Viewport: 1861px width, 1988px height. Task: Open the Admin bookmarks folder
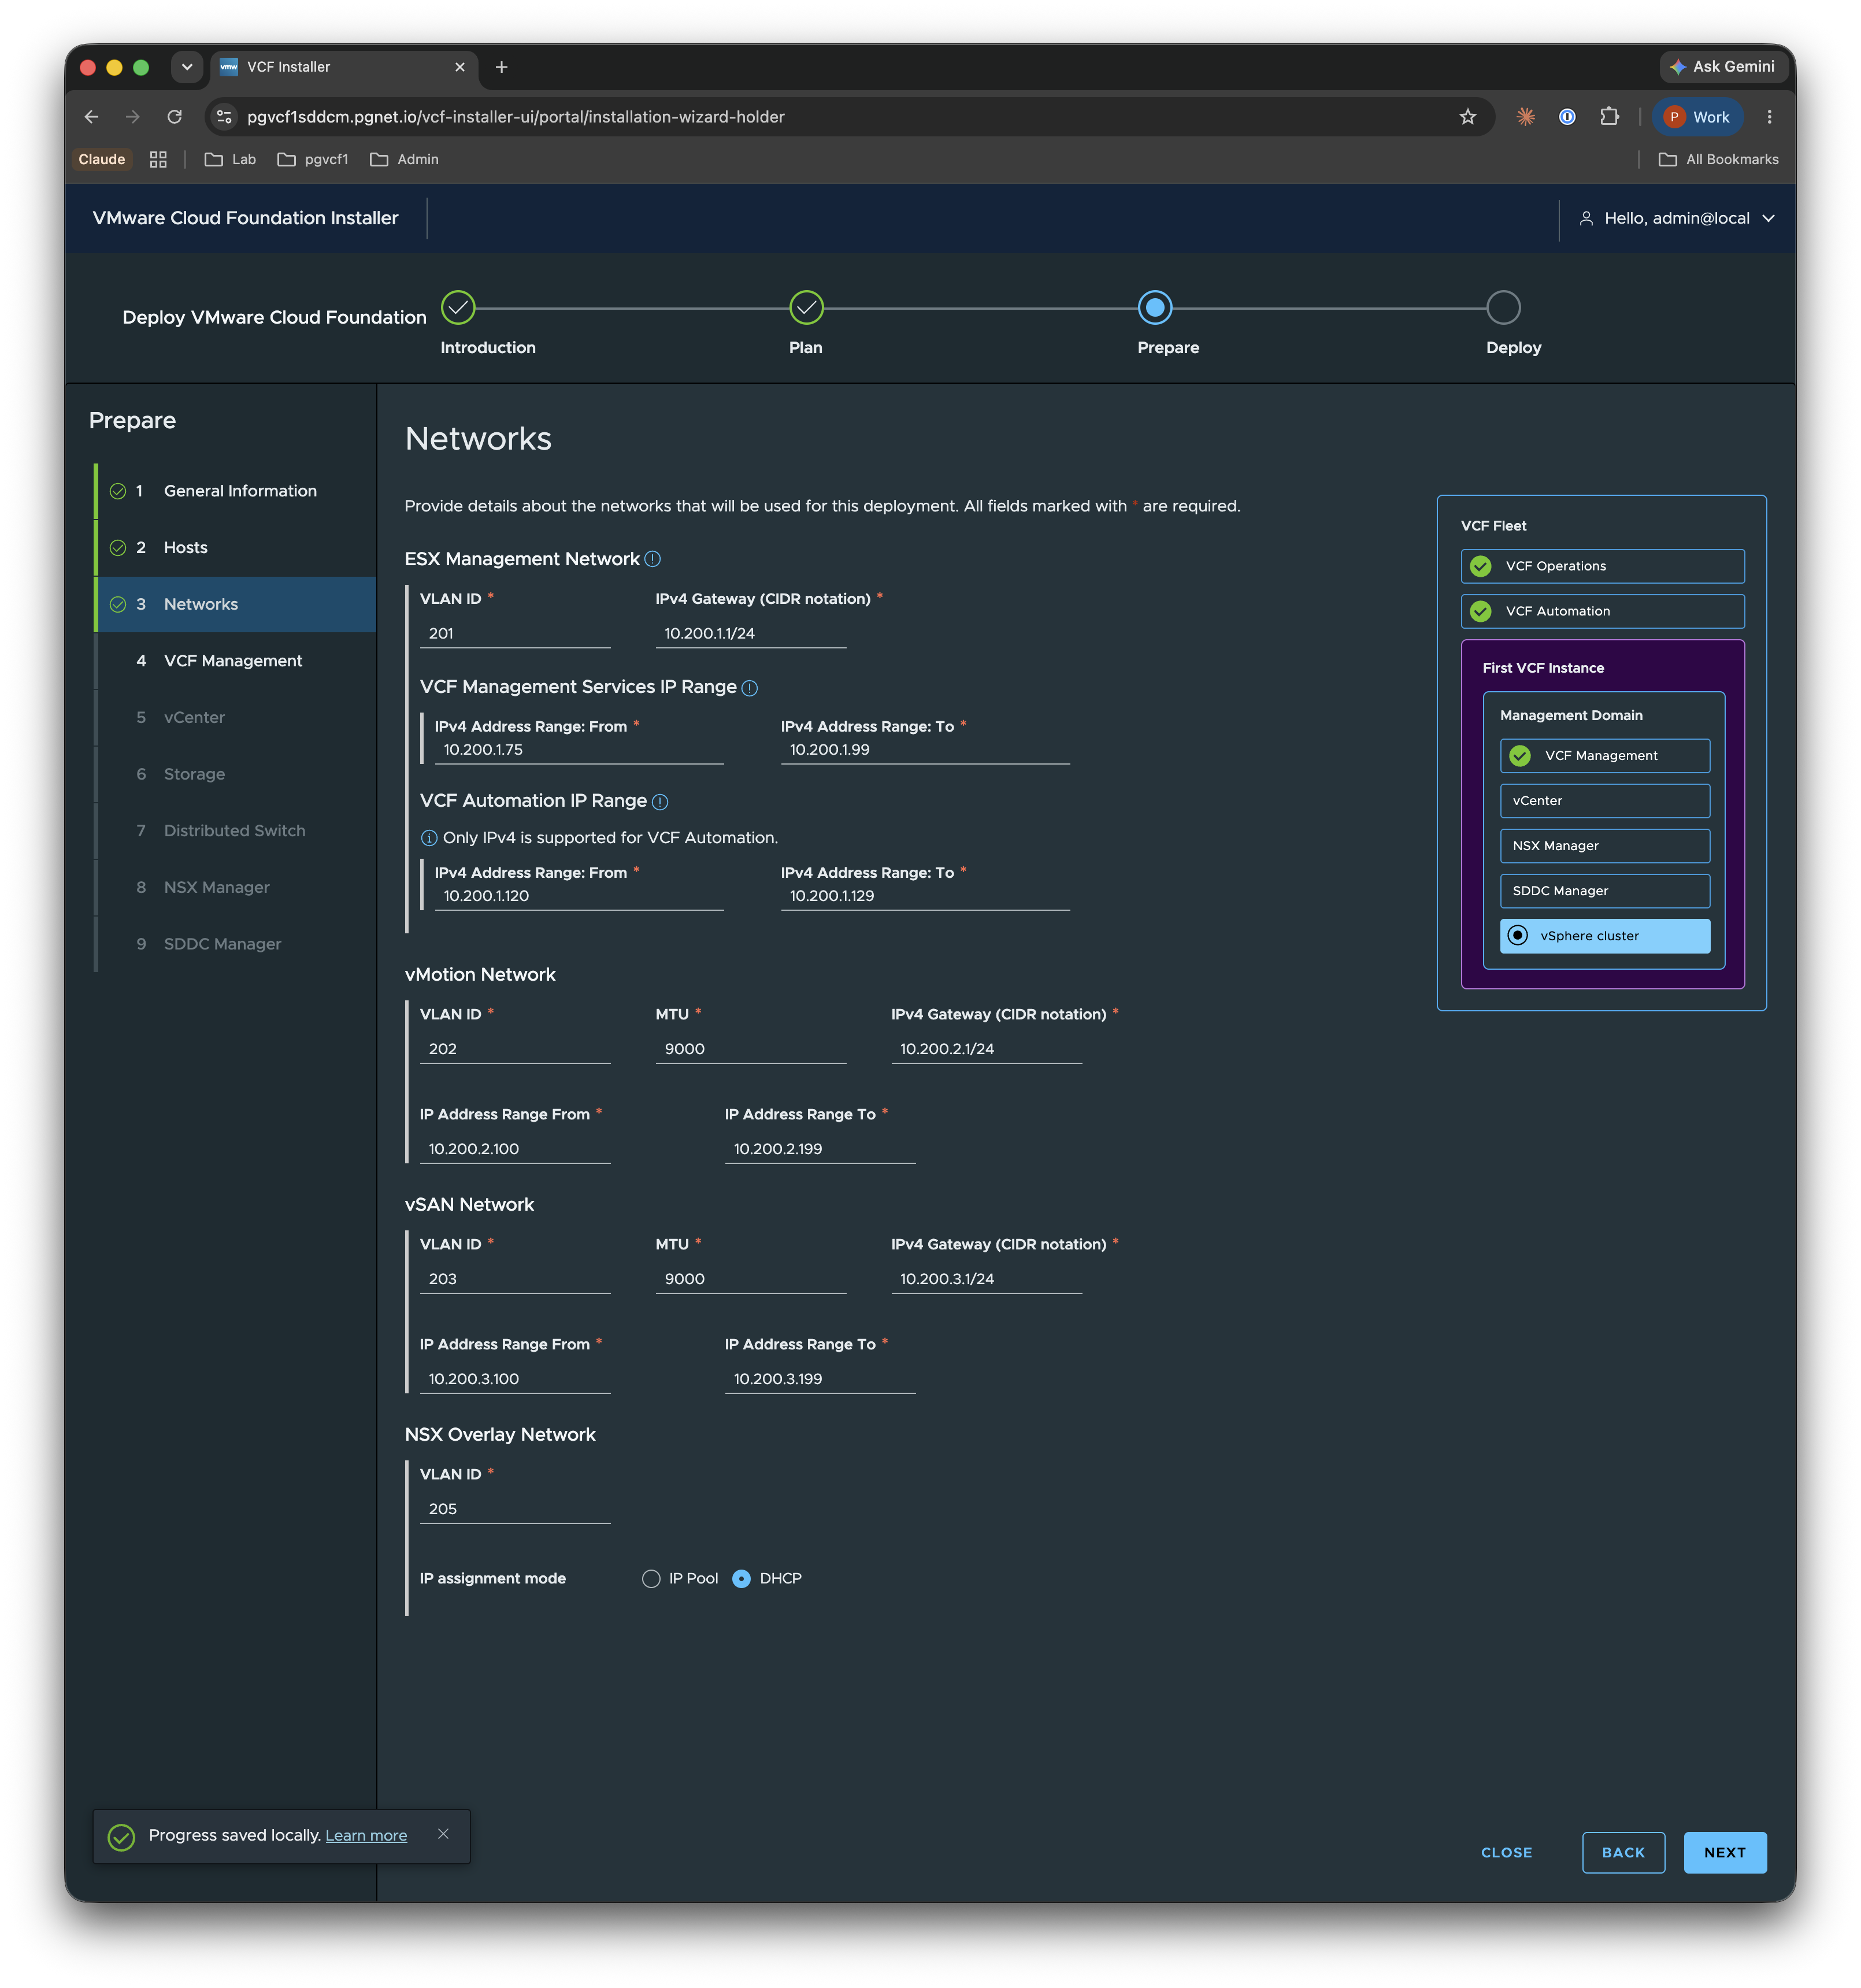tap(404, 159)
